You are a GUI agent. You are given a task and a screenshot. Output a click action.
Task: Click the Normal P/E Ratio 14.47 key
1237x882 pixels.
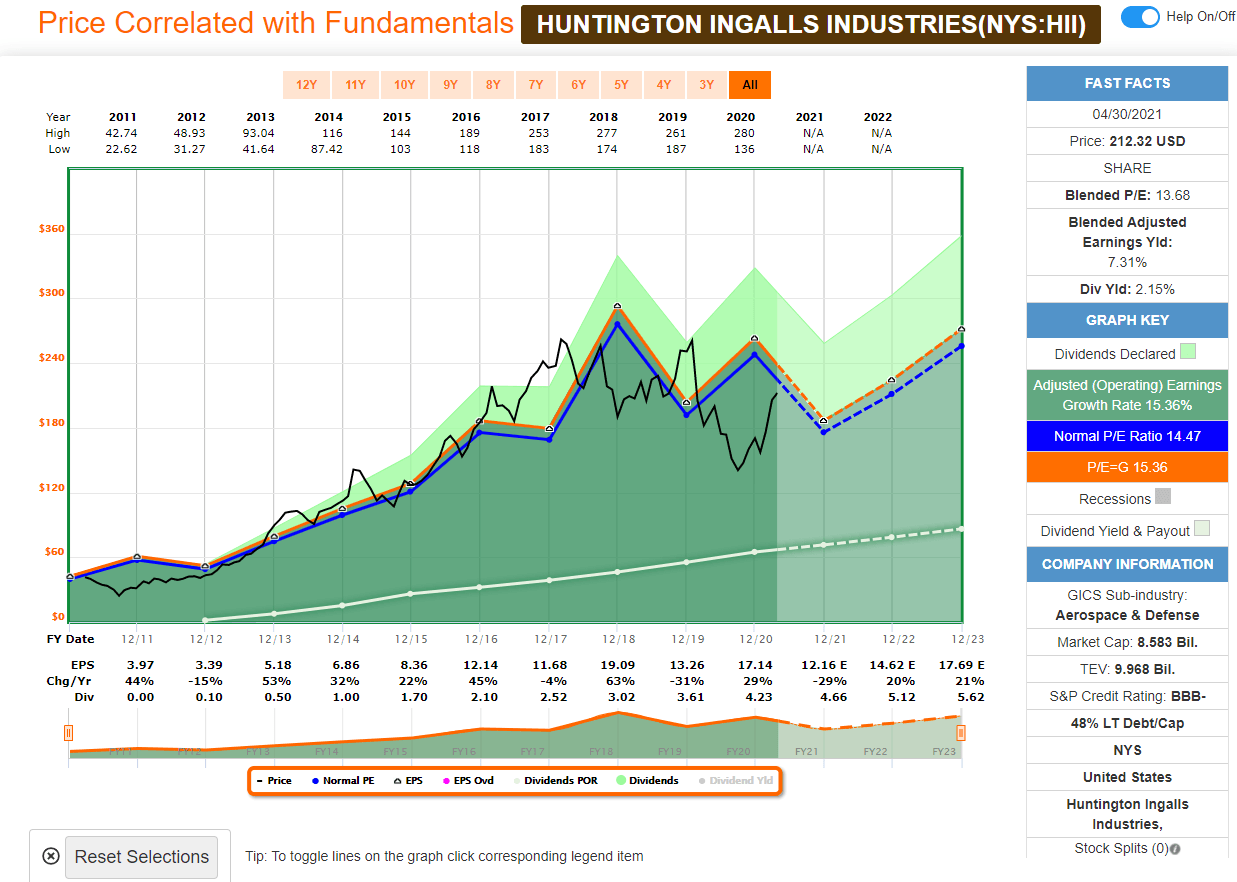1127,436
